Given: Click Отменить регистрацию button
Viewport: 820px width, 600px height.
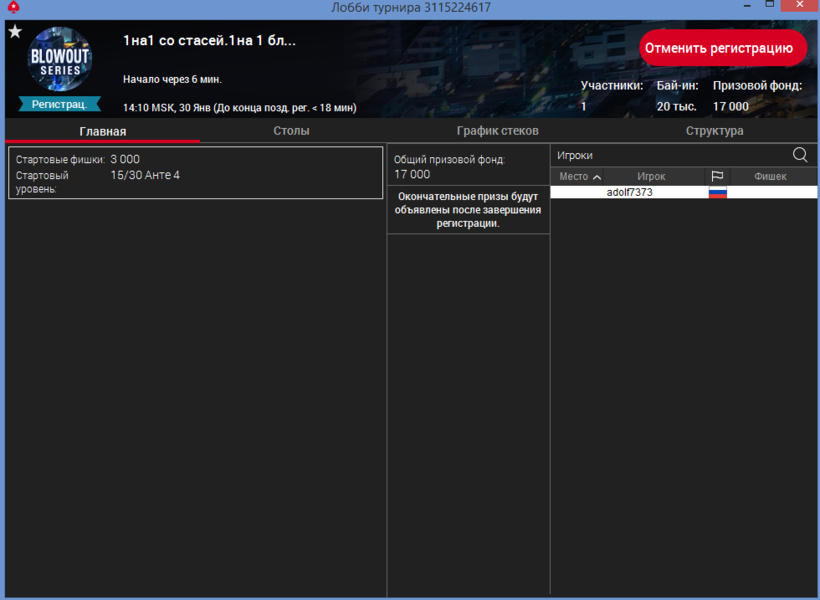Looking at the screenshot, I should (723, 48).
